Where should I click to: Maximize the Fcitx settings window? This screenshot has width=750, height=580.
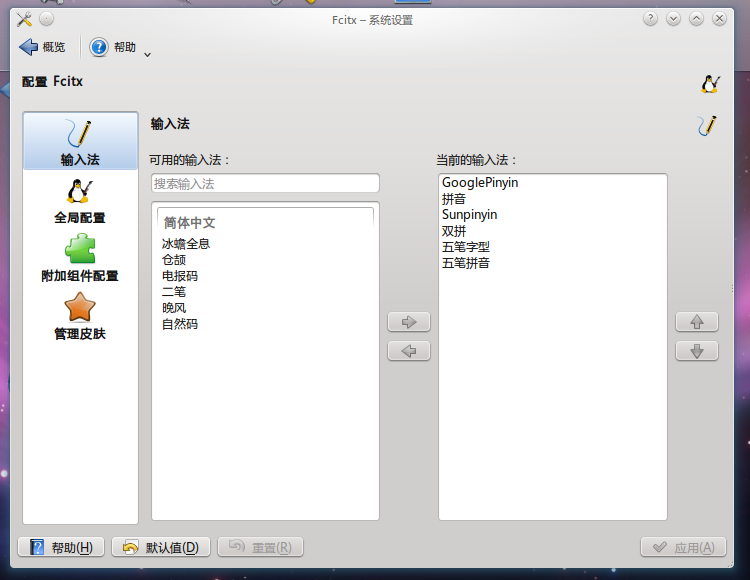[696, 19]
